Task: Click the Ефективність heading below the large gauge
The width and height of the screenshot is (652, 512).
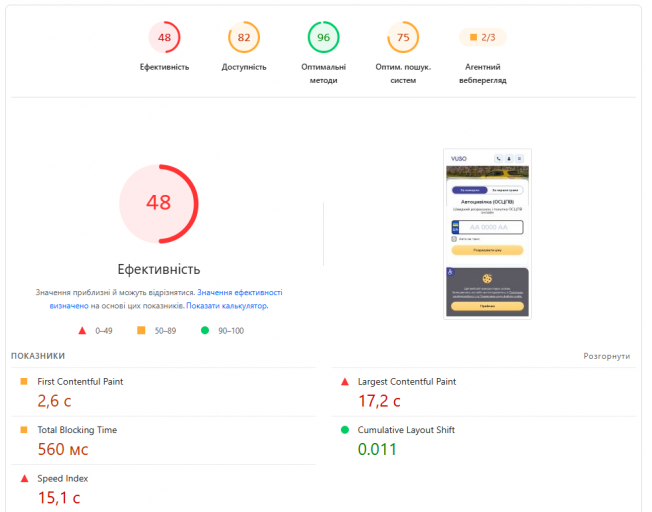Action: point(159,270)
